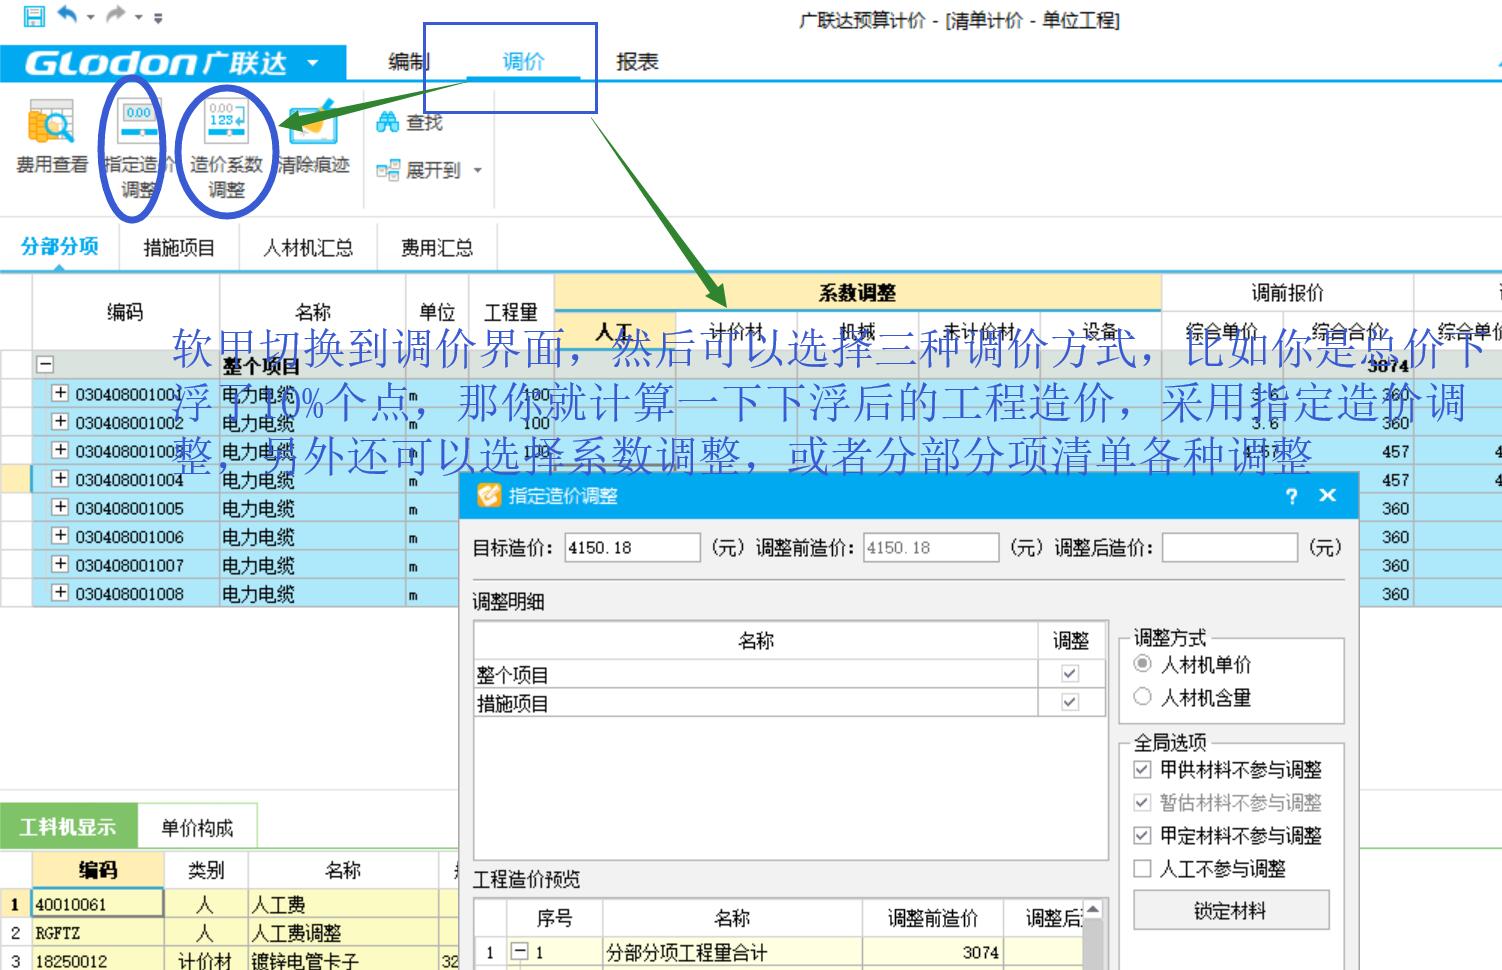This screenshot has height=970, width=1502.
Task: Select 18250012 镀锌电管卡子 row
Action: [x=230, y=960]
